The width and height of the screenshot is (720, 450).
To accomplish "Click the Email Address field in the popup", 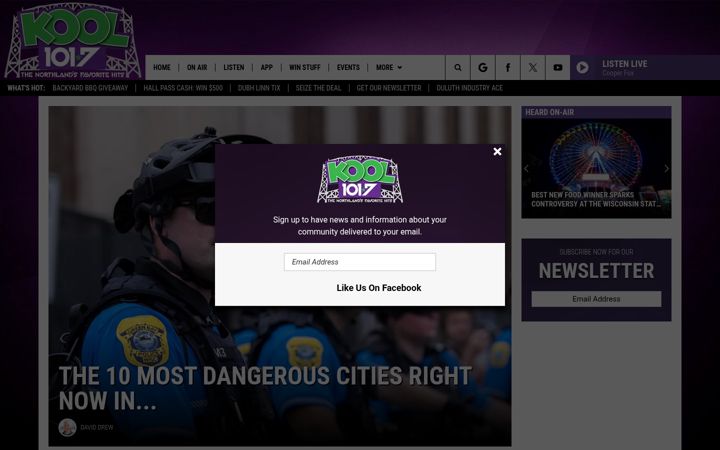I will click(360, 262).
